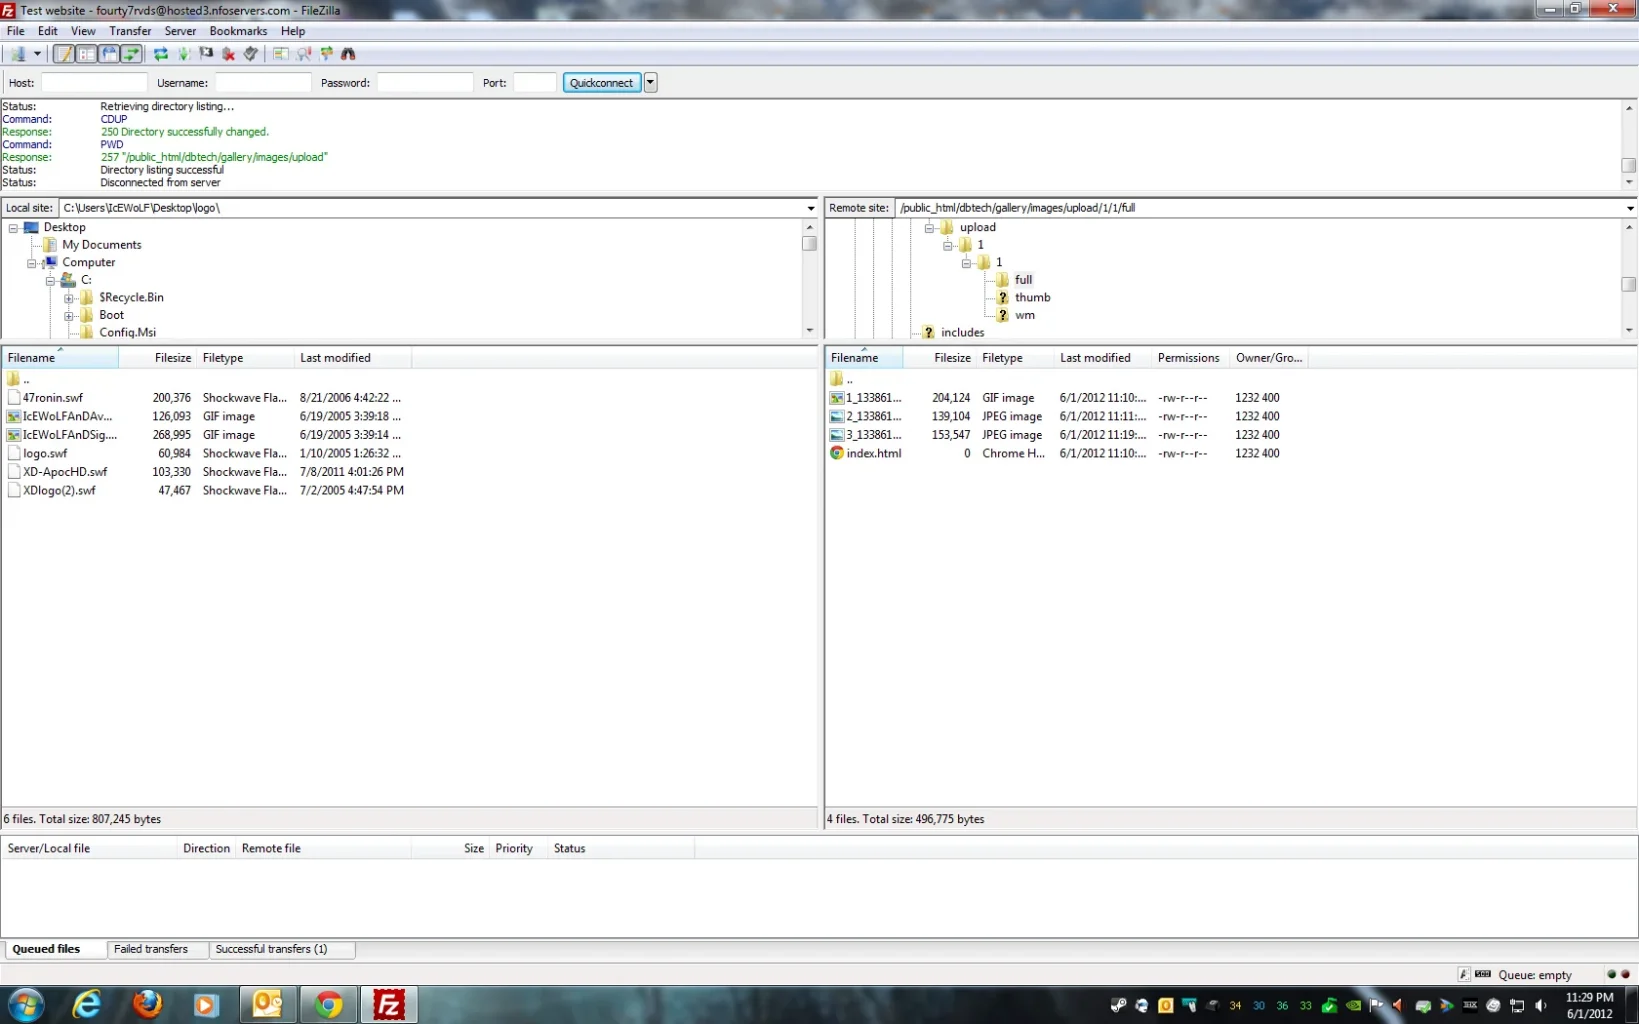Collapse the remote upload folder node
Viewport: 1639px width, 1024px height.
point(929,228)
